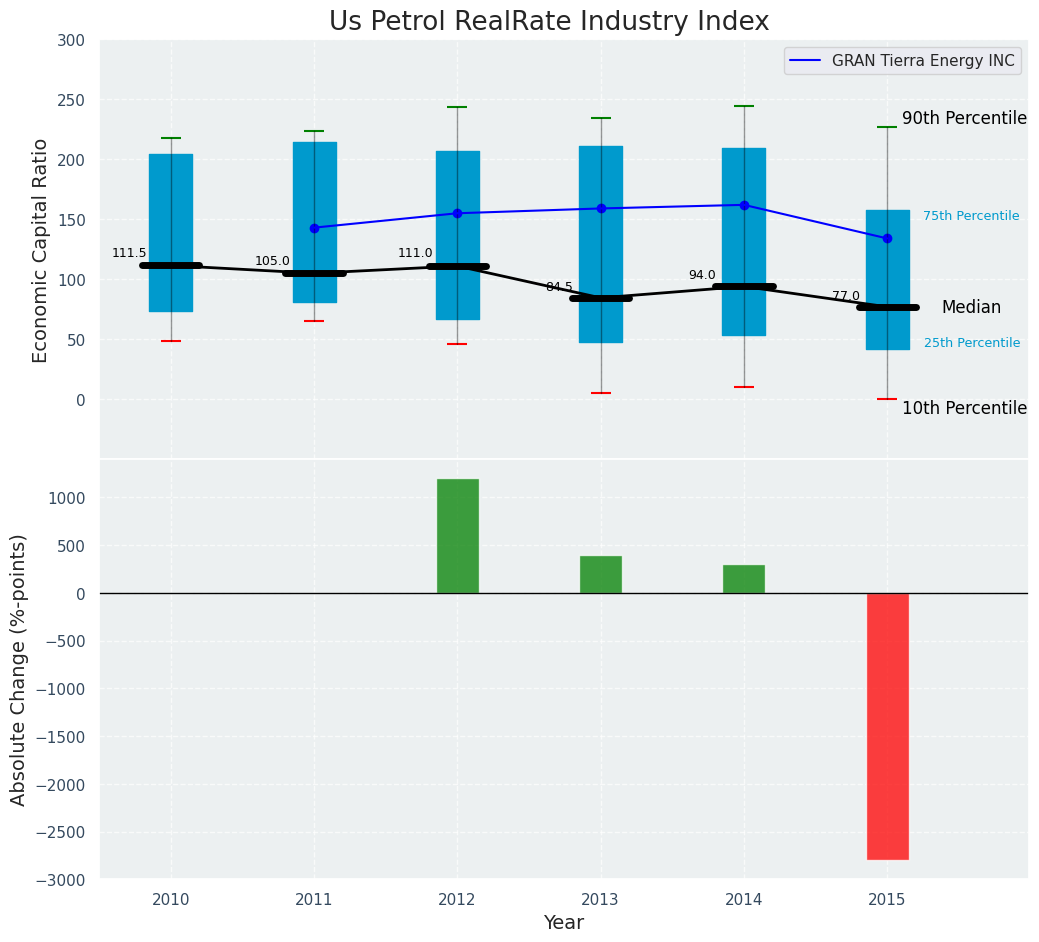This screenshot has width=1039, height=942.
Task: Click the 77.0 median value label
Action: pos(846,296)
